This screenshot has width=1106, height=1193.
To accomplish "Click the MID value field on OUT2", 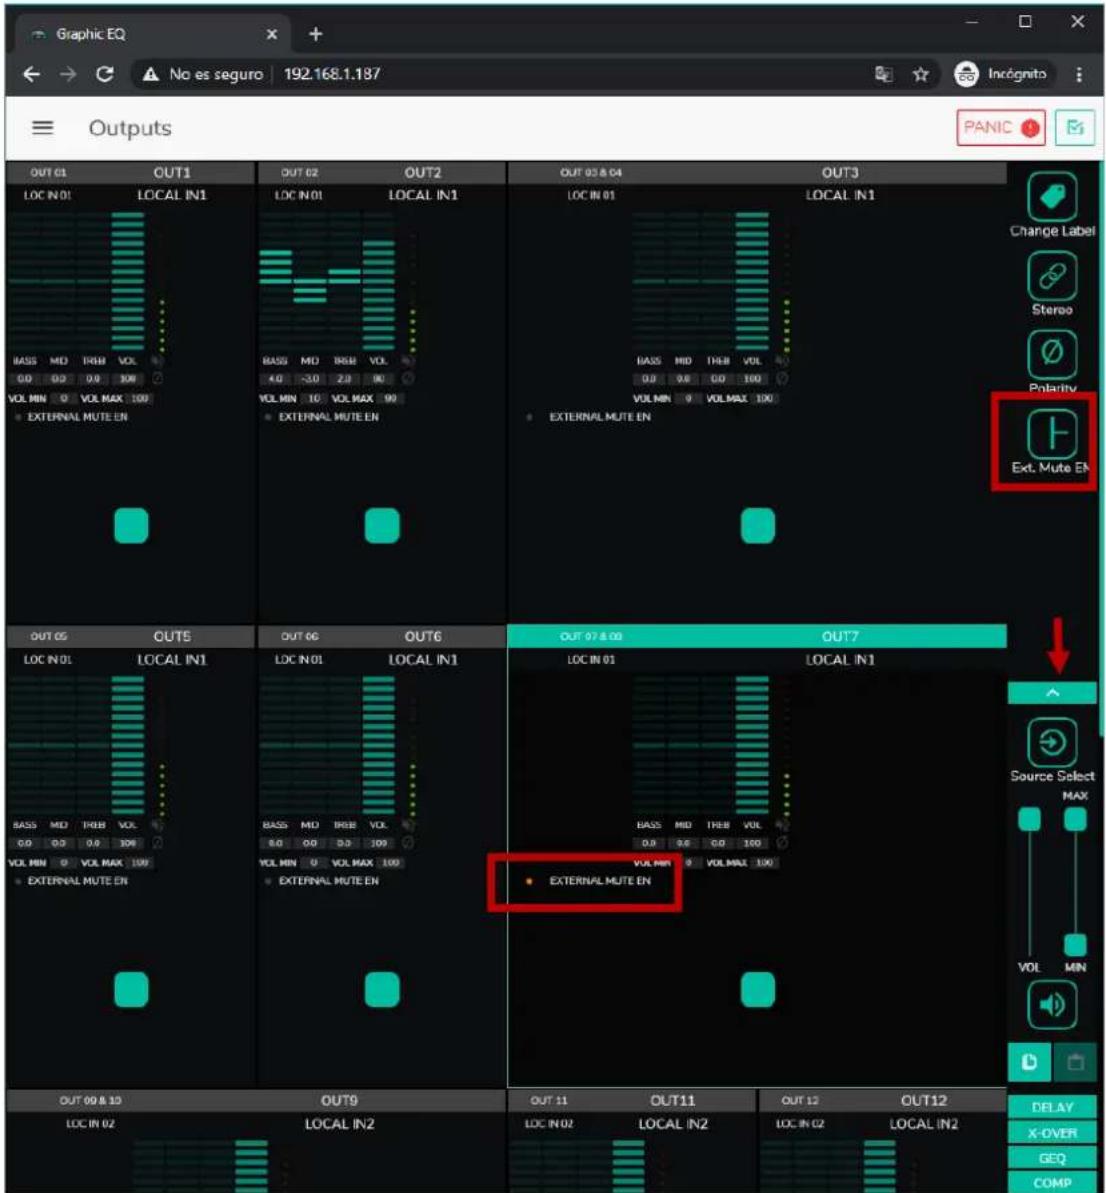I will click(x=310, y=378).
